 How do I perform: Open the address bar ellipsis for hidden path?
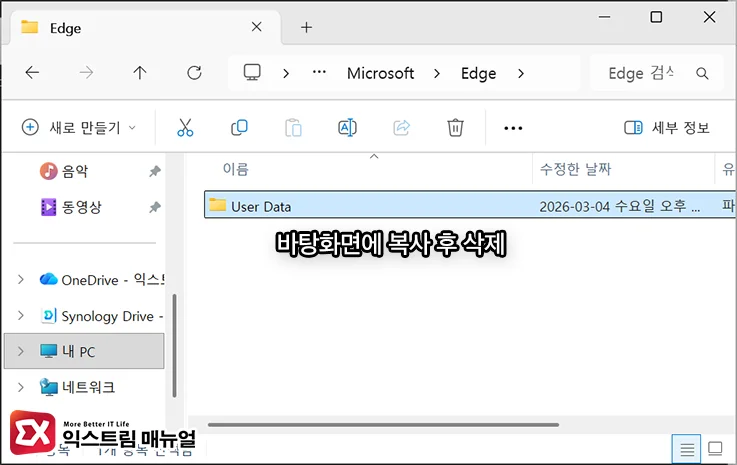(x=319, y=72)
